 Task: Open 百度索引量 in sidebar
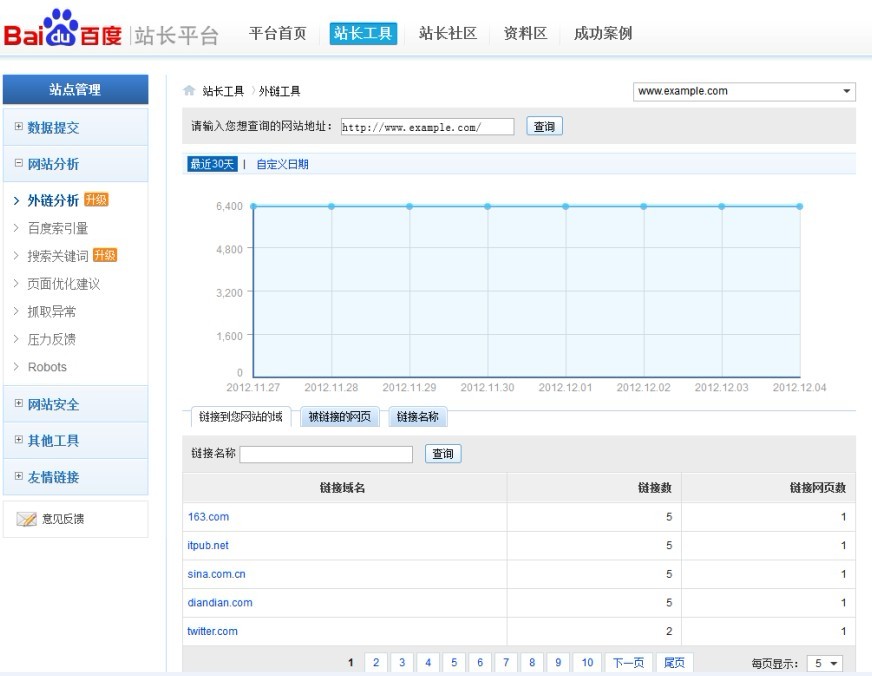pos(58,228)
